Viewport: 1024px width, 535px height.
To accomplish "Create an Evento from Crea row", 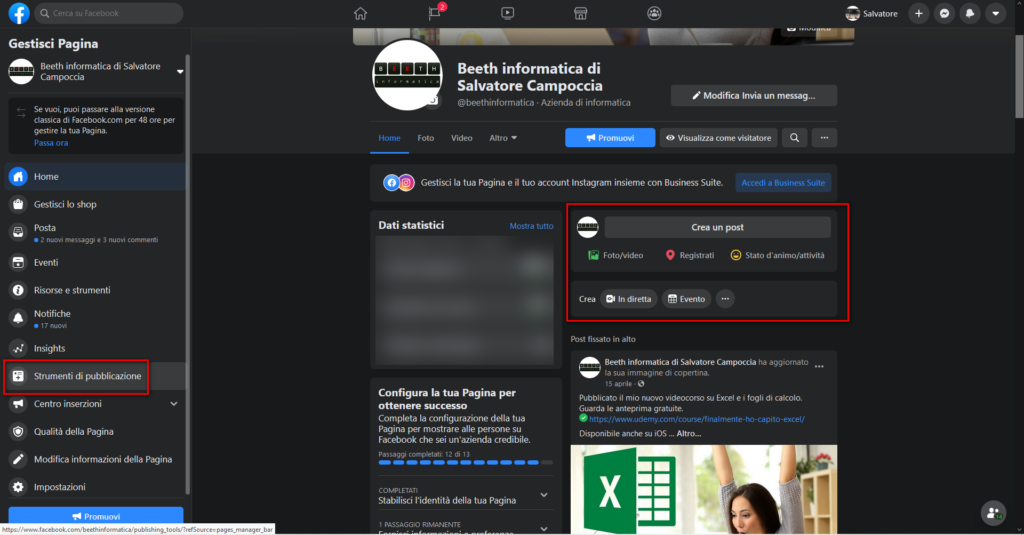I will tap(686, 299).
